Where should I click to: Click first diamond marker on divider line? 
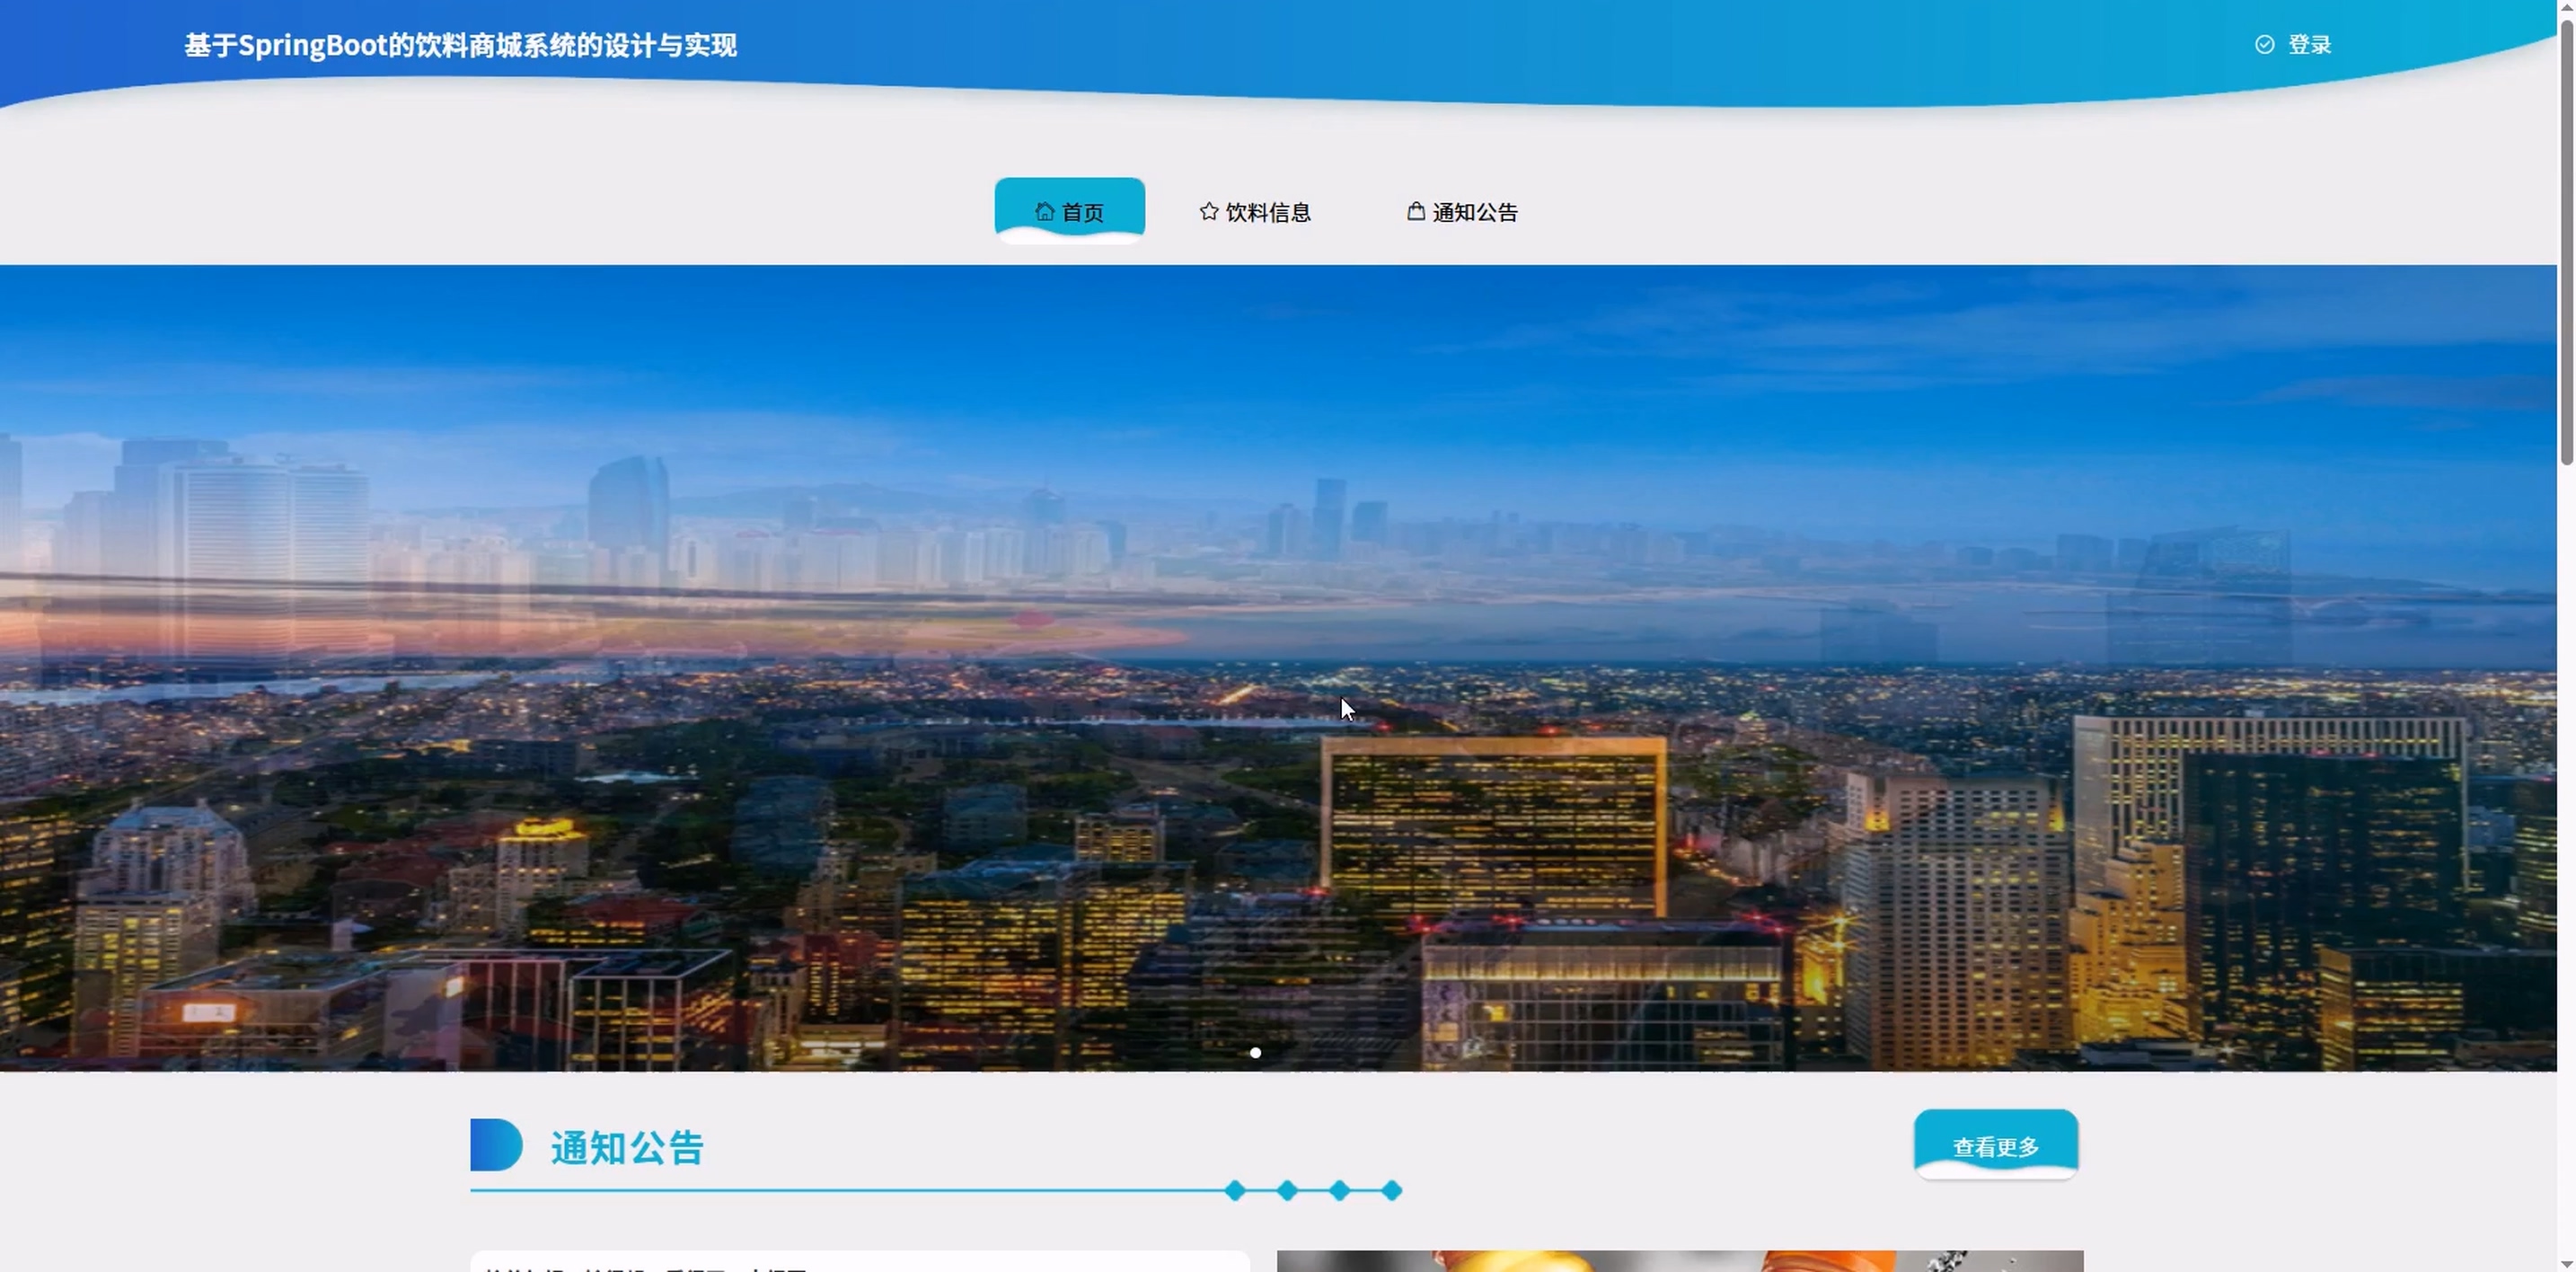point(1235,1190)
